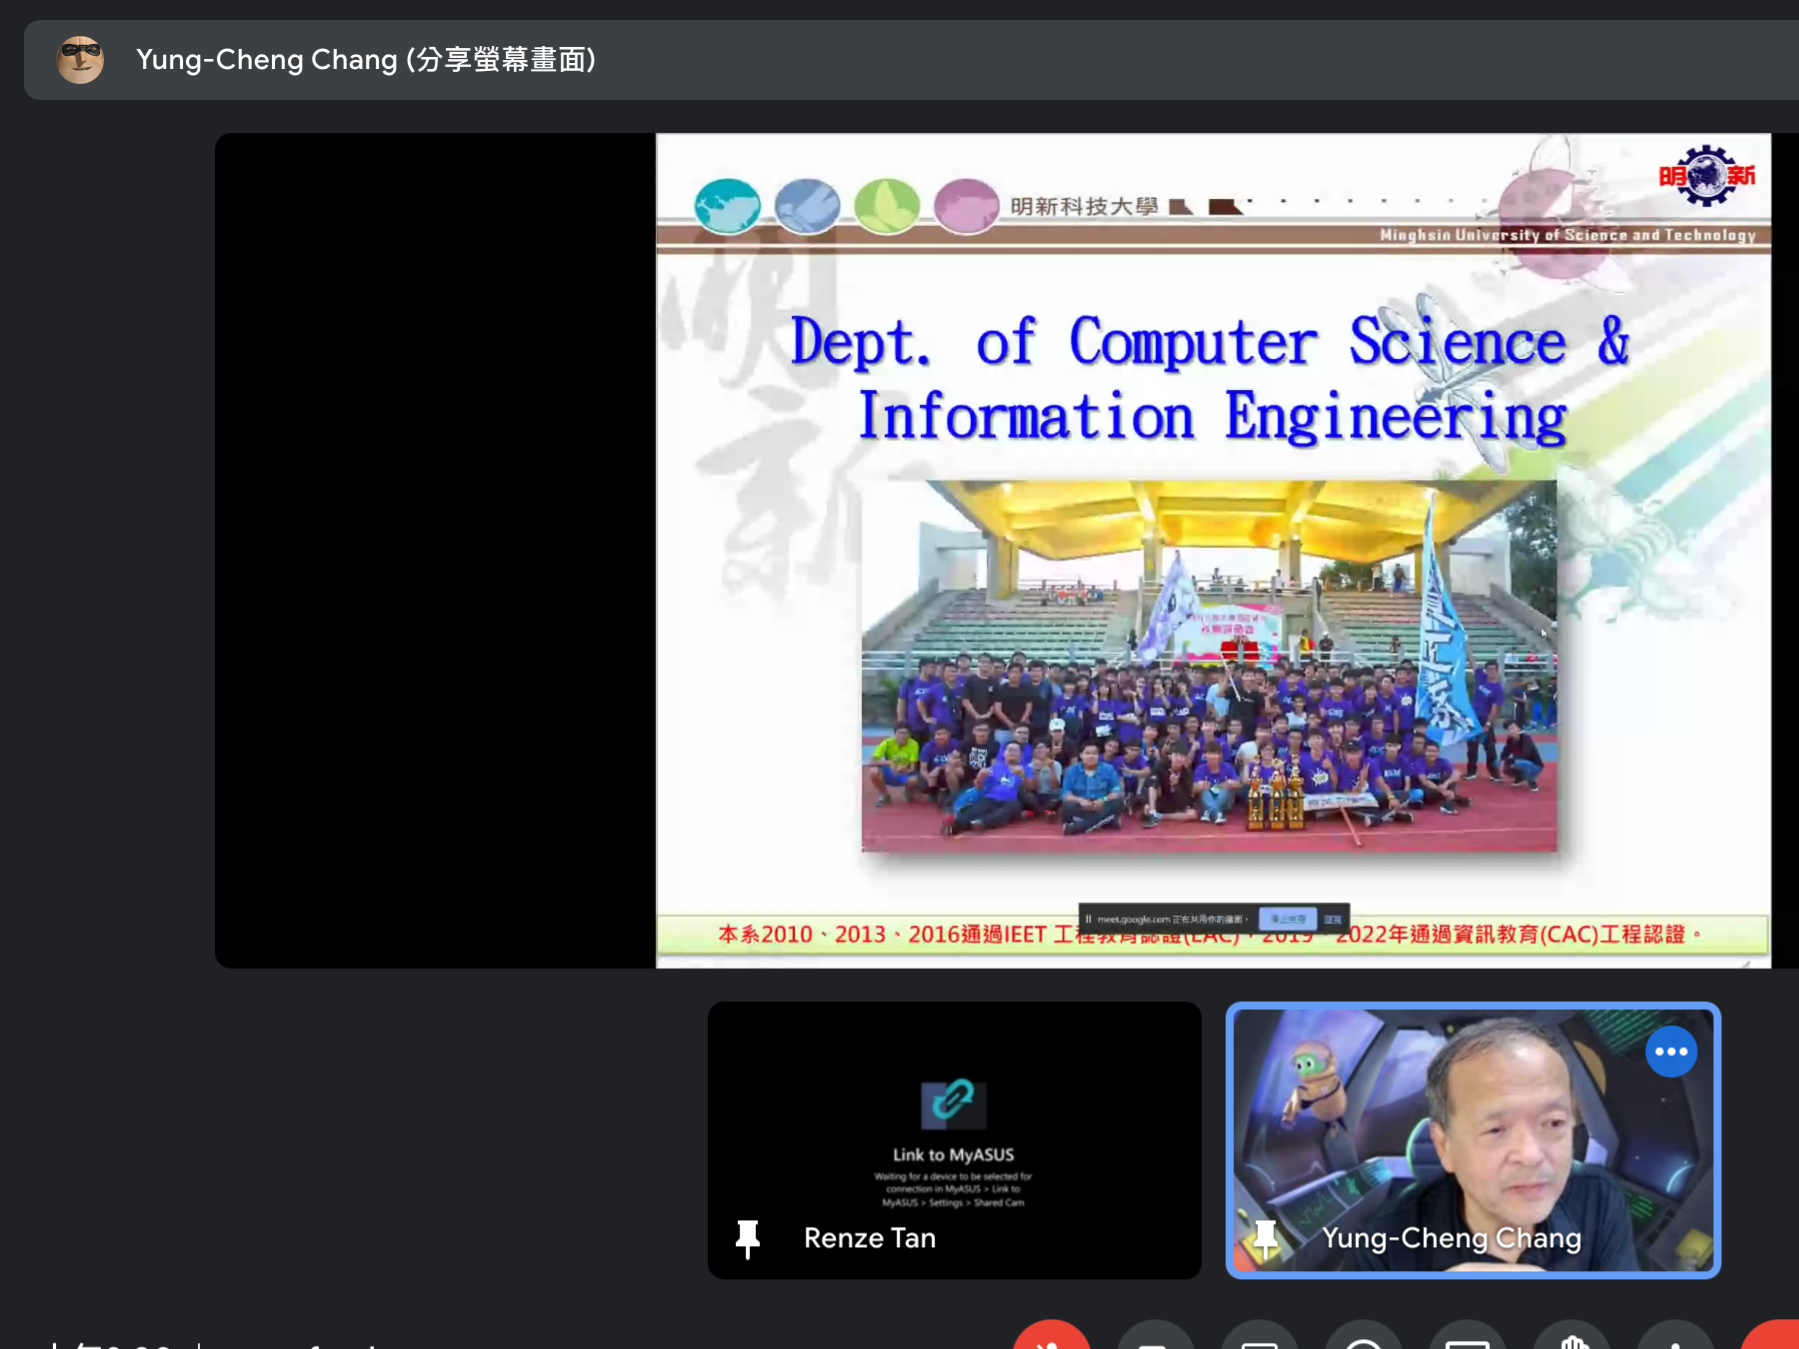Image resolution: width=1799 pixels, height=1349 pixels.
Task: Raise your hand in the meeting
Action: coord(1572,1339)
